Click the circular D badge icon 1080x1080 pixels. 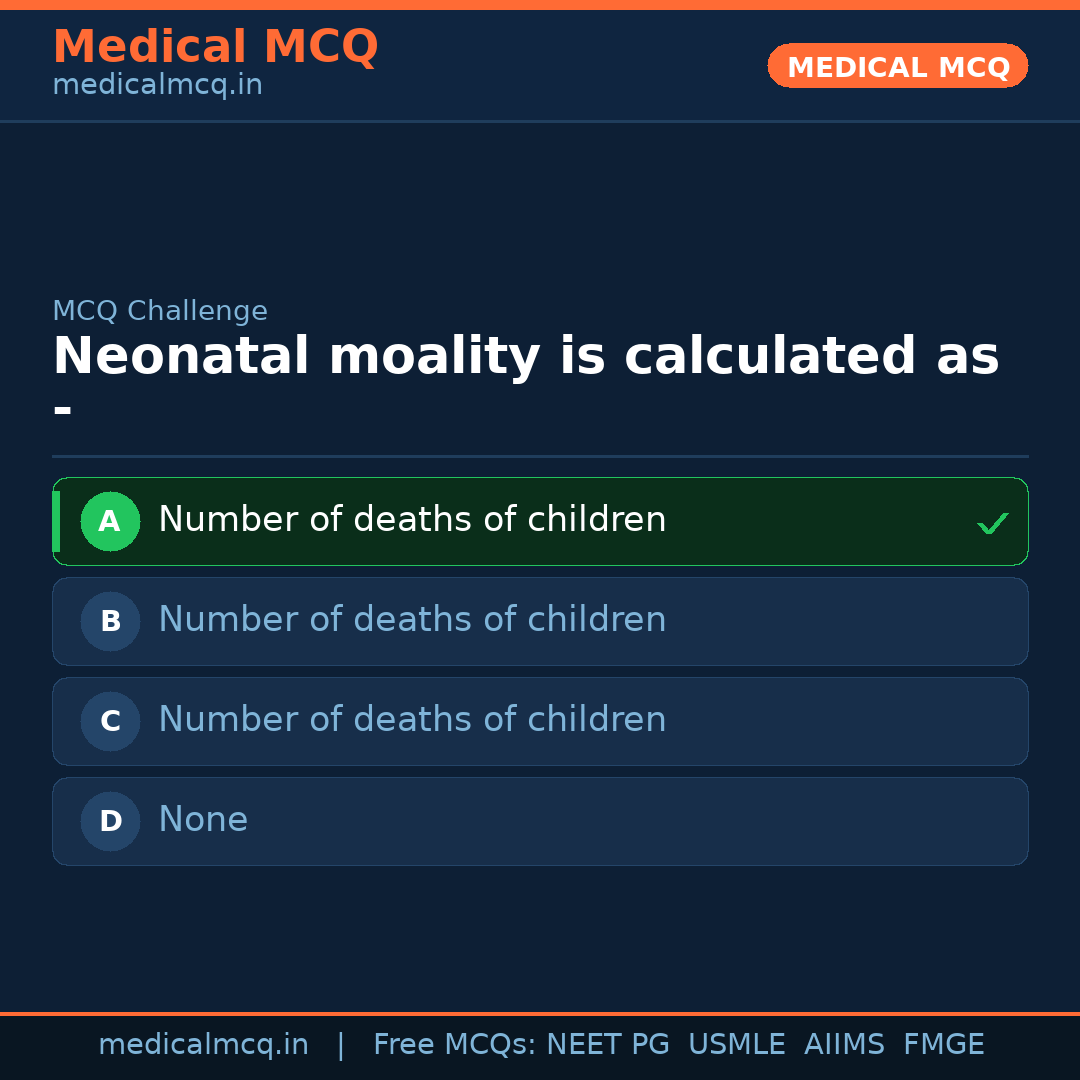(110, 821)
